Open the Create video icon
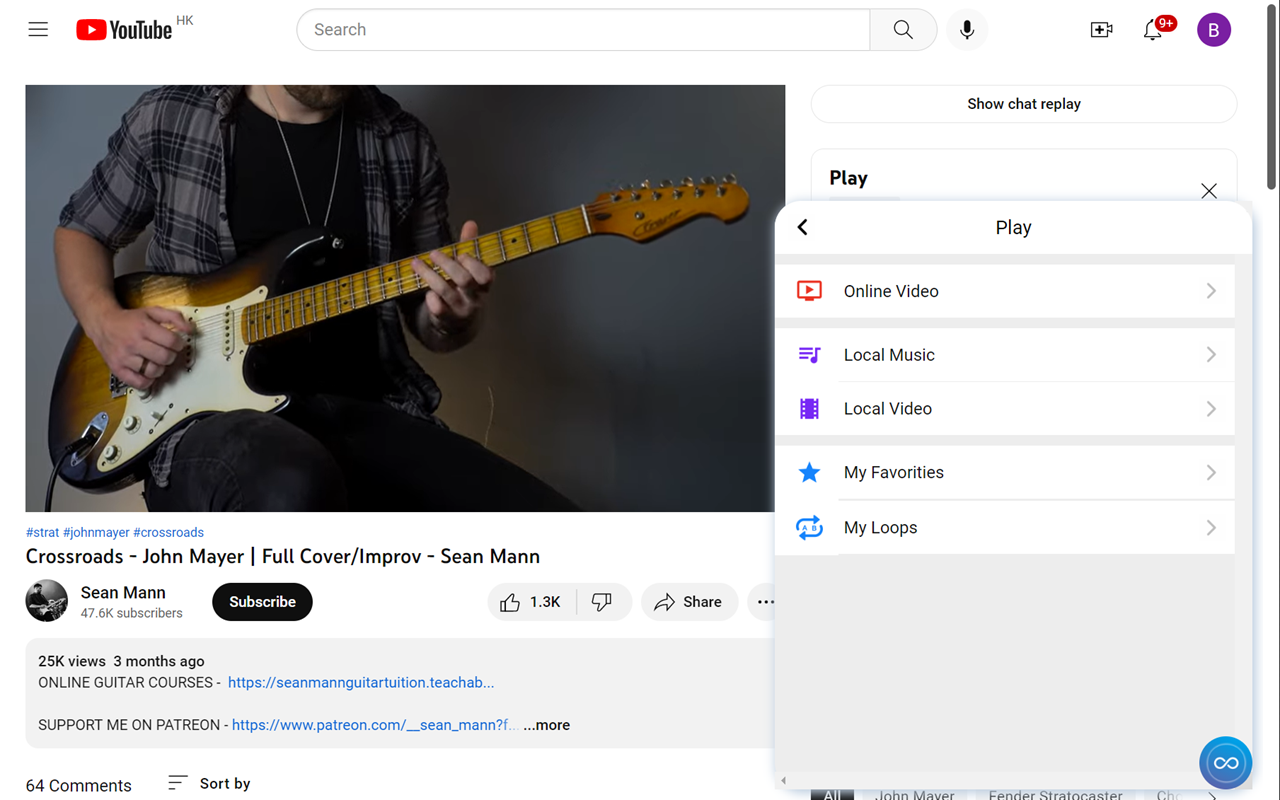The image size is (1280, 800). tap(1101, 30)
